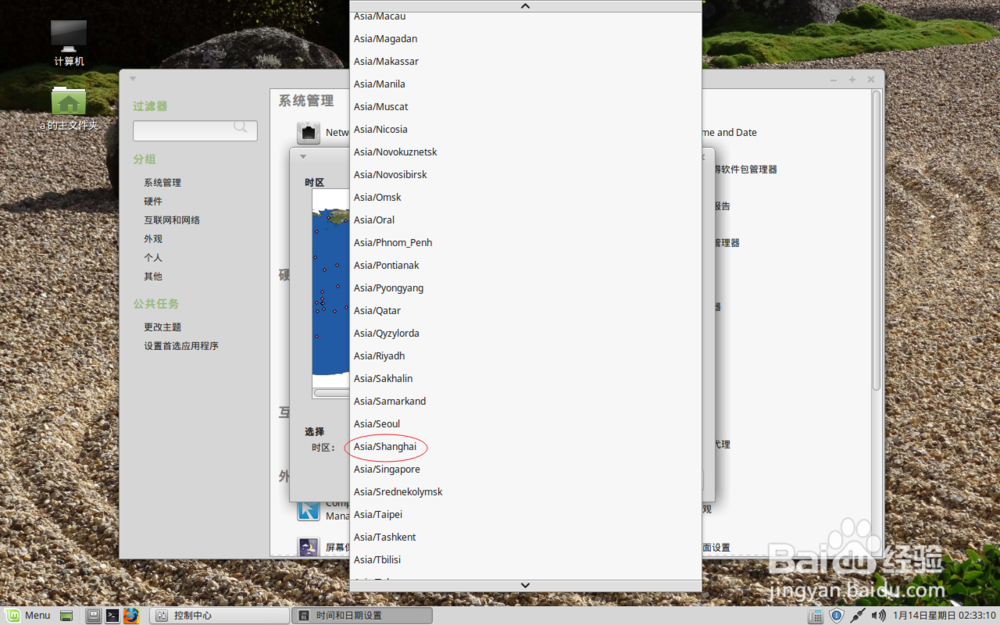1000x625 pixels.
Task: Click the fax device icon in the tray
Action: [x=817, y=614]
